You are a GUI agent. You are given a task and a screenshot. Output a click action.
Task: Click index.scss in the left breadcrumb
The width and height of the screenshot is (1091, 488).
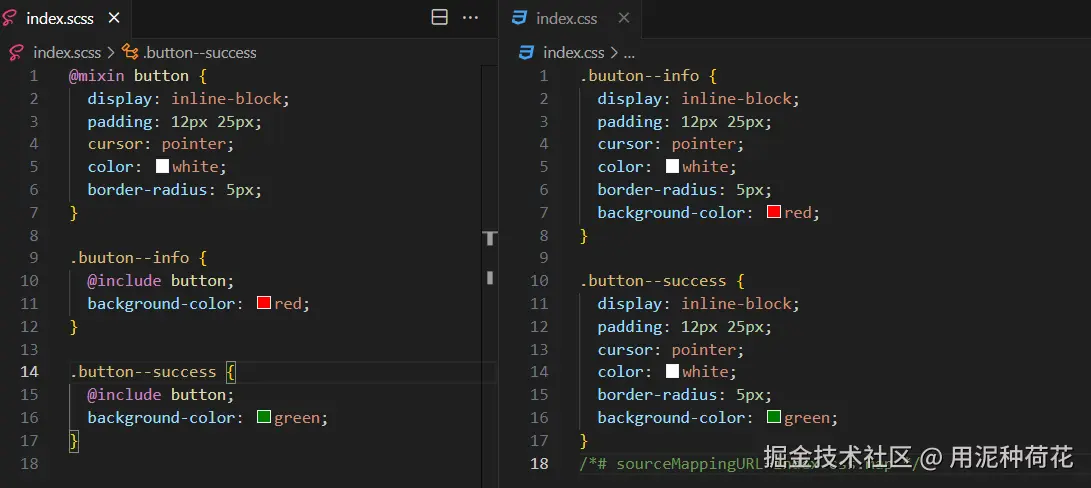pyautogui.click(x=67, y=52)
